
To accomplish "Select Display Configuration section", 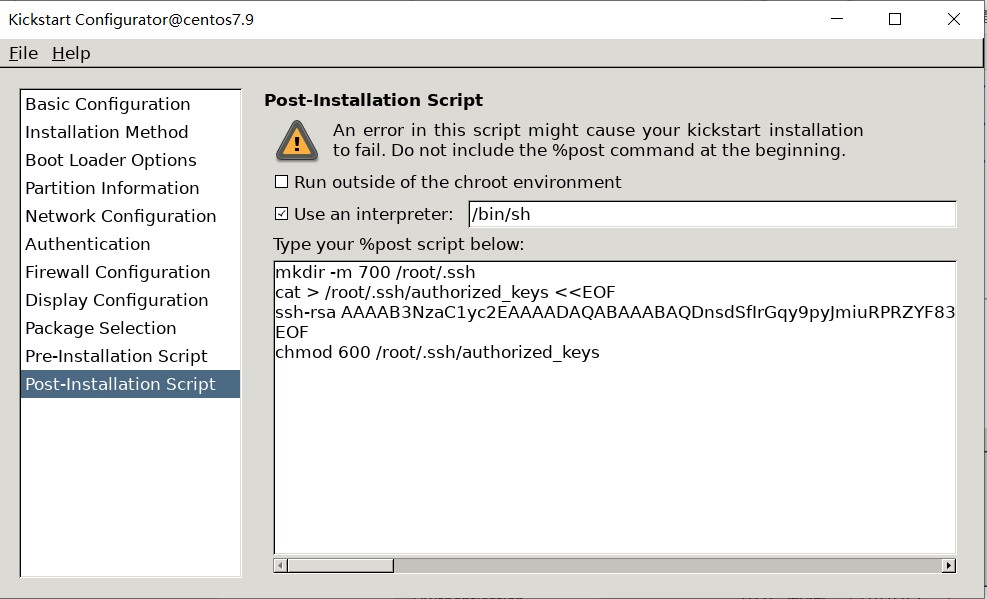I will pyautogui.click(x=130, y=300).
